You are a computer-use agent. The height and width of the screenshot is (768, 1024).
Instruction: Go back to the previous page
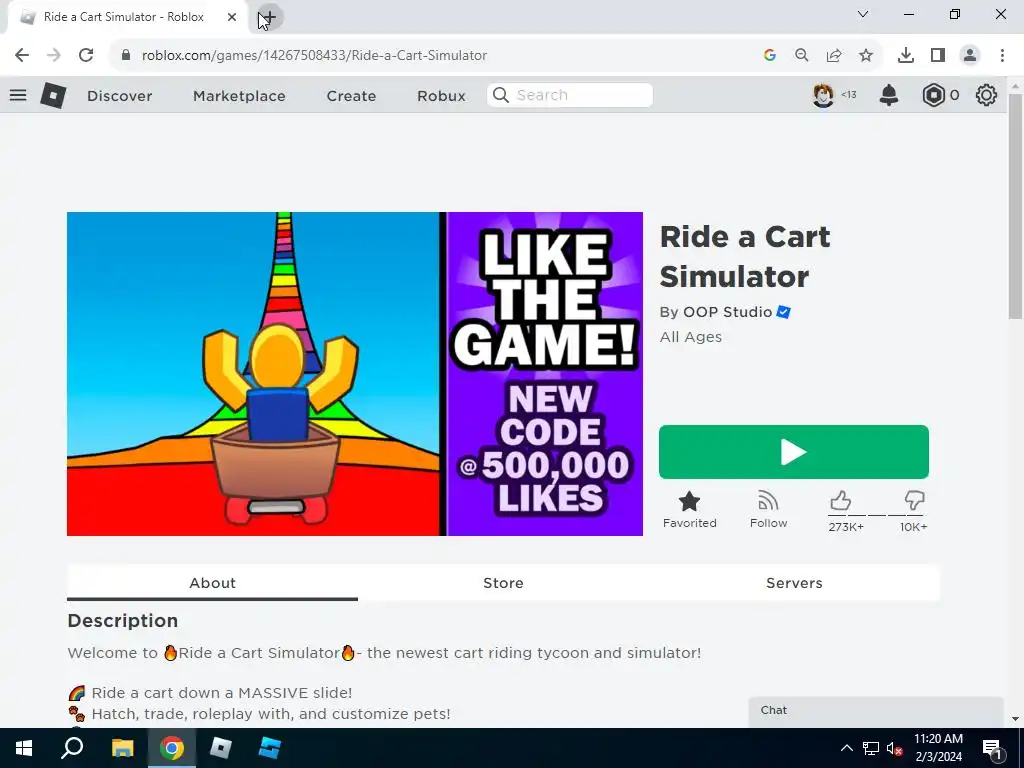tap(22, 56)
